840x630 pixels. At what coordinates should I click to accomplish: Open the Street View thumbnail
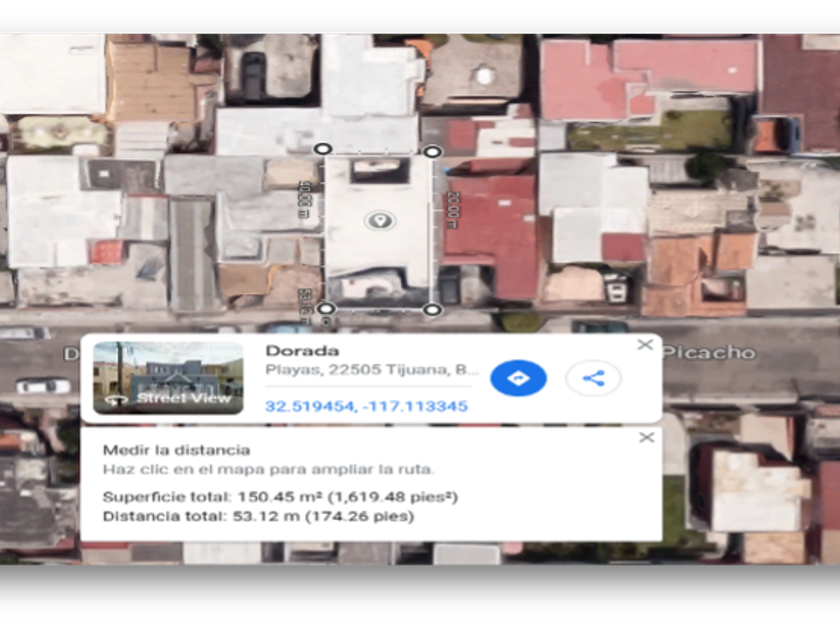(x=168, y=378)
